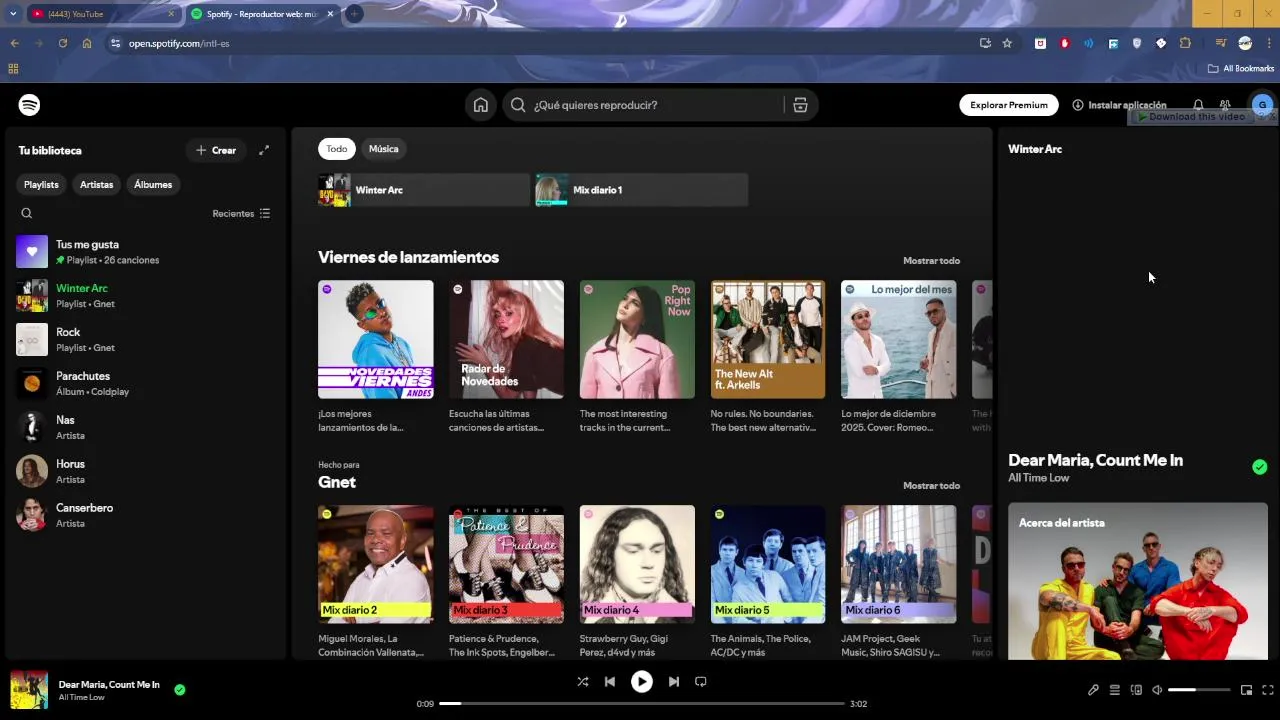
Task: Click Explorar Premium button
Action: point(1009,105)
